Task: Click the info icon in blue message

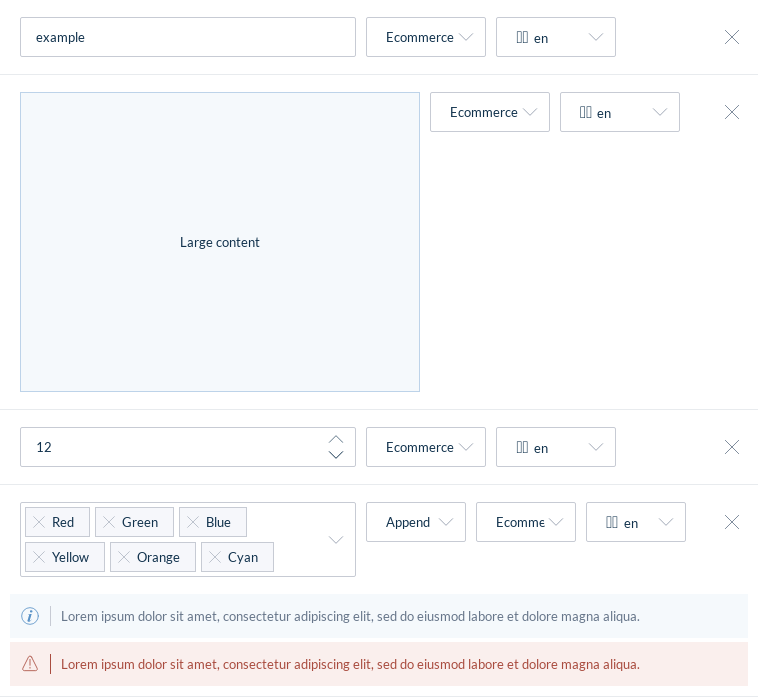Action: point(30,616)
